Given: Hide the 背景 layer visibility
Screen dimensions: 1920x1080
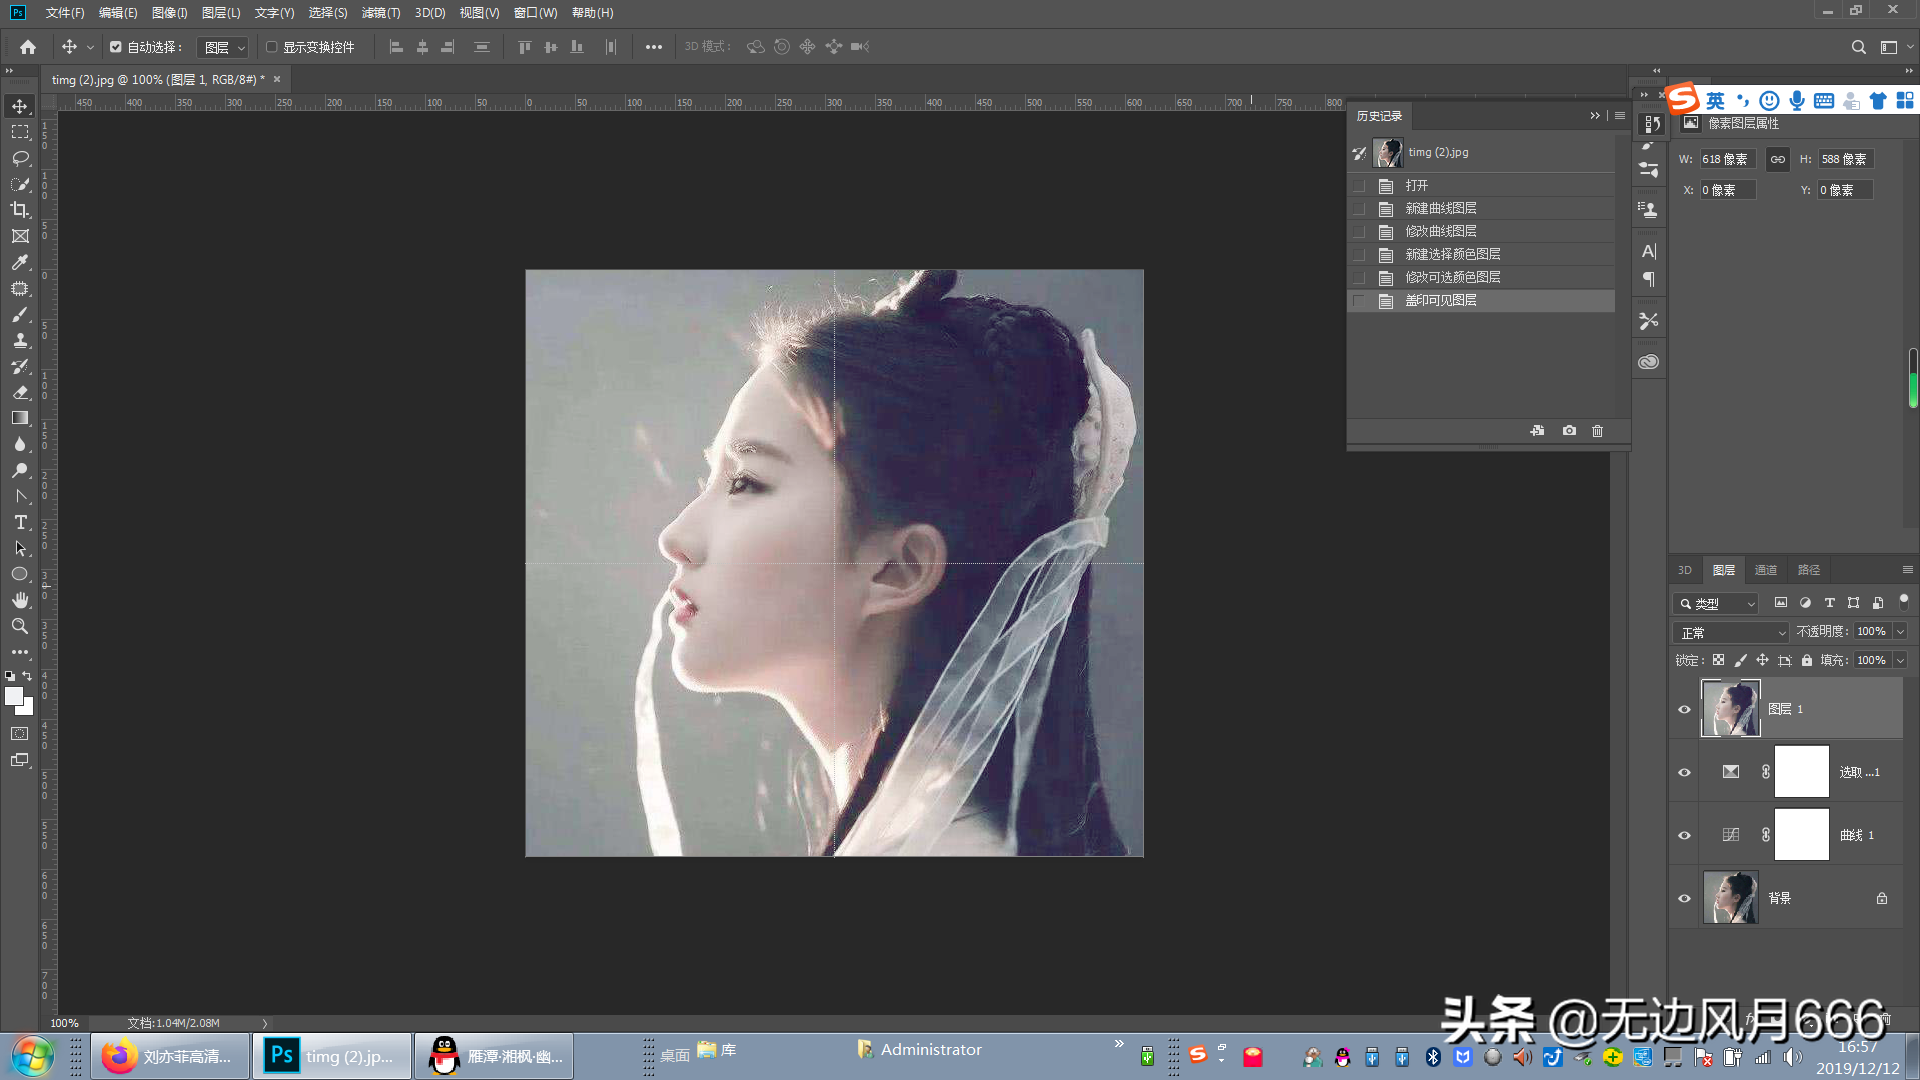Looking at the screenshot, I should pyautogui.click(x=1684, y=898).
